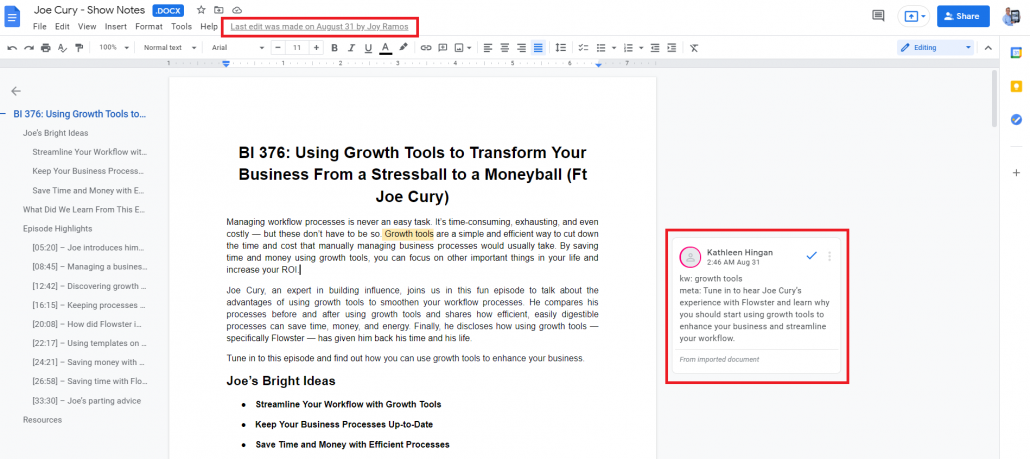Enable center text alignment

[x=504, y=48]
